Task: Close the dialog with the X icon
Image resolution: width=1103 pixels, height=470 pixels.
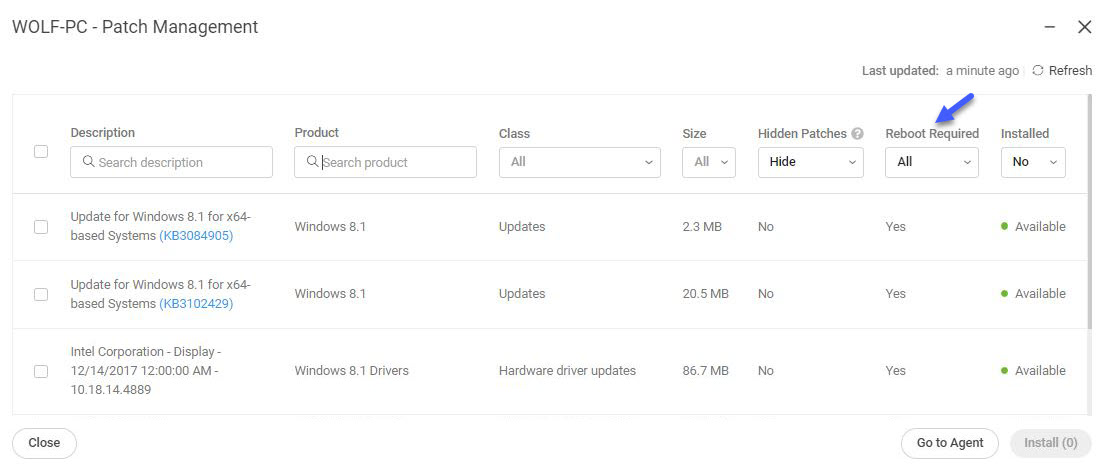Action: (x=1084, y=27)
